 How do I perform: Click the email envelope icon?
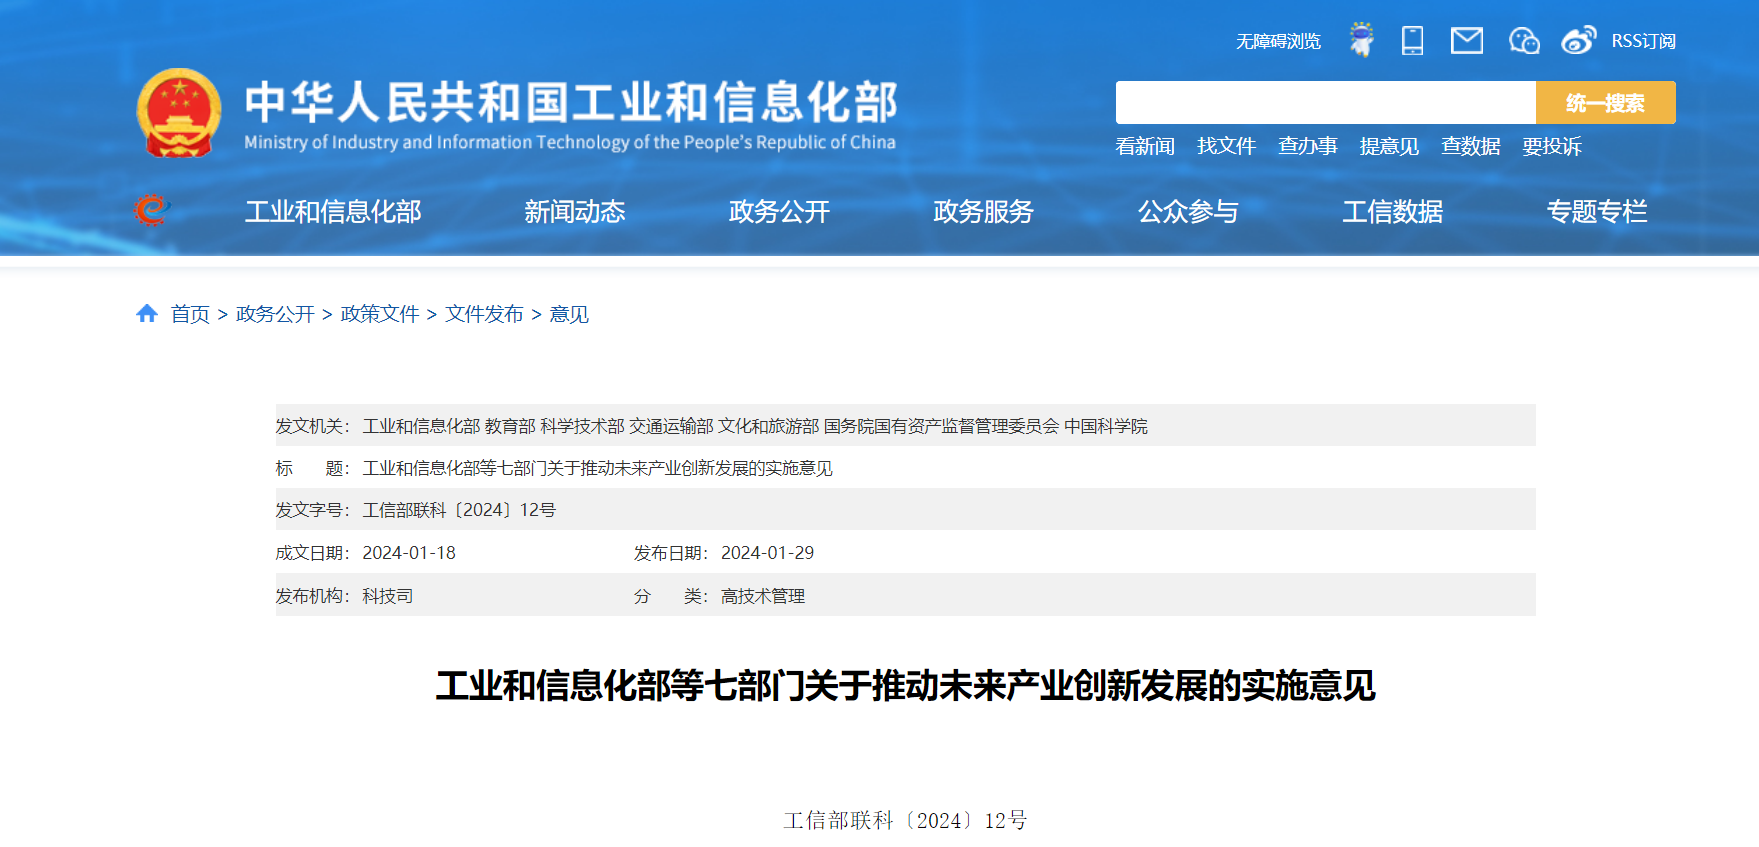1466,40
